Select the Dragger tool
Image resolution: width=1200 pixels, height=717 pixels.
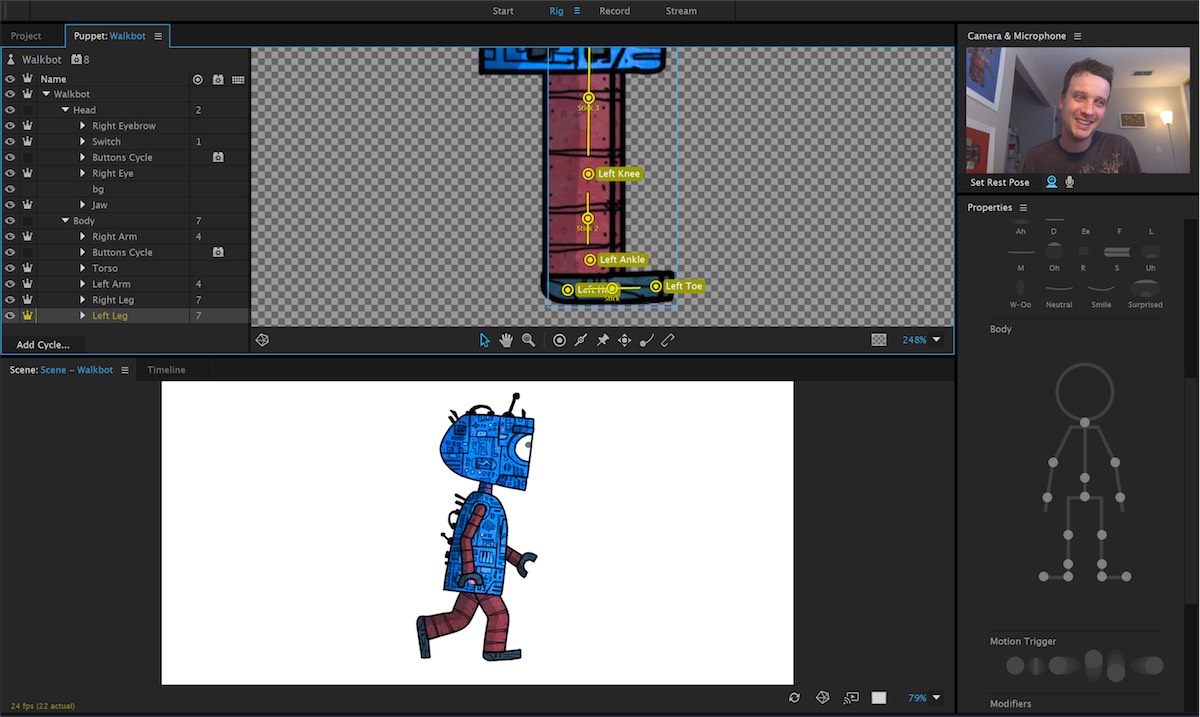(x=624, y=340)
